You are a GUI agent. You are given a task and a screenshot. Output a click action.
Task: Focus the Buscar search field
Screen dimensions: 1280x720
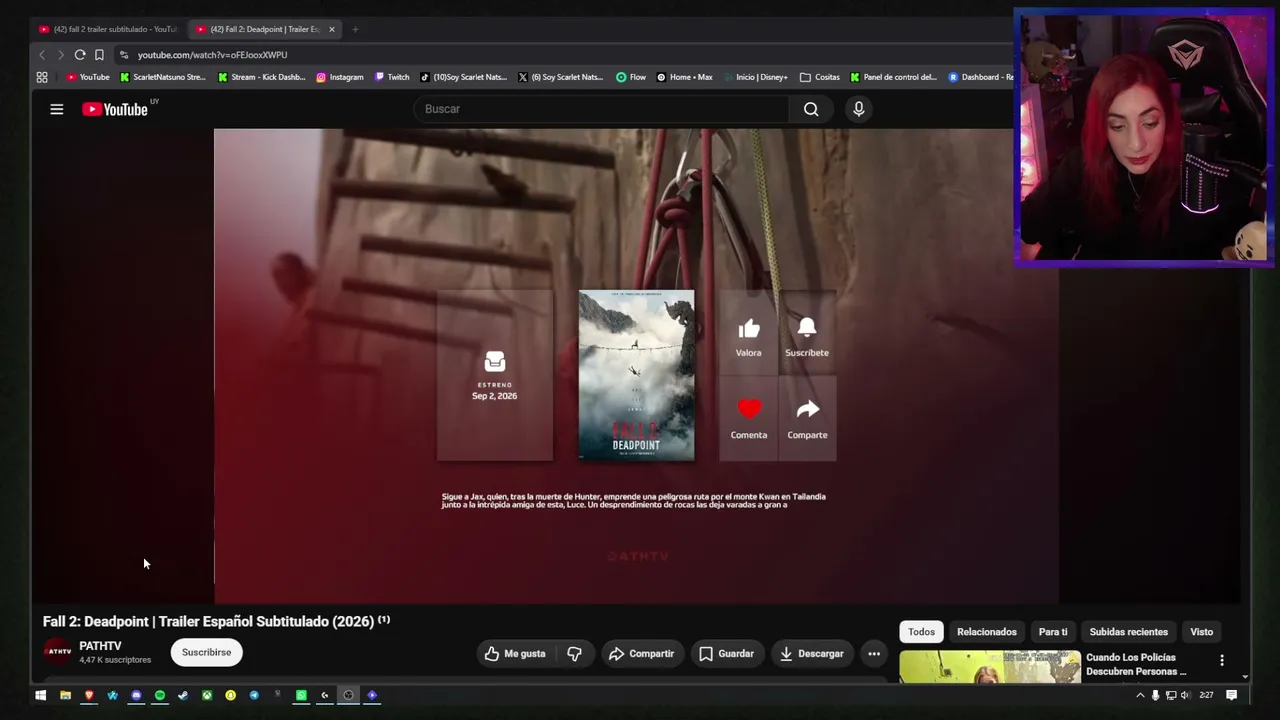[602, 109]
